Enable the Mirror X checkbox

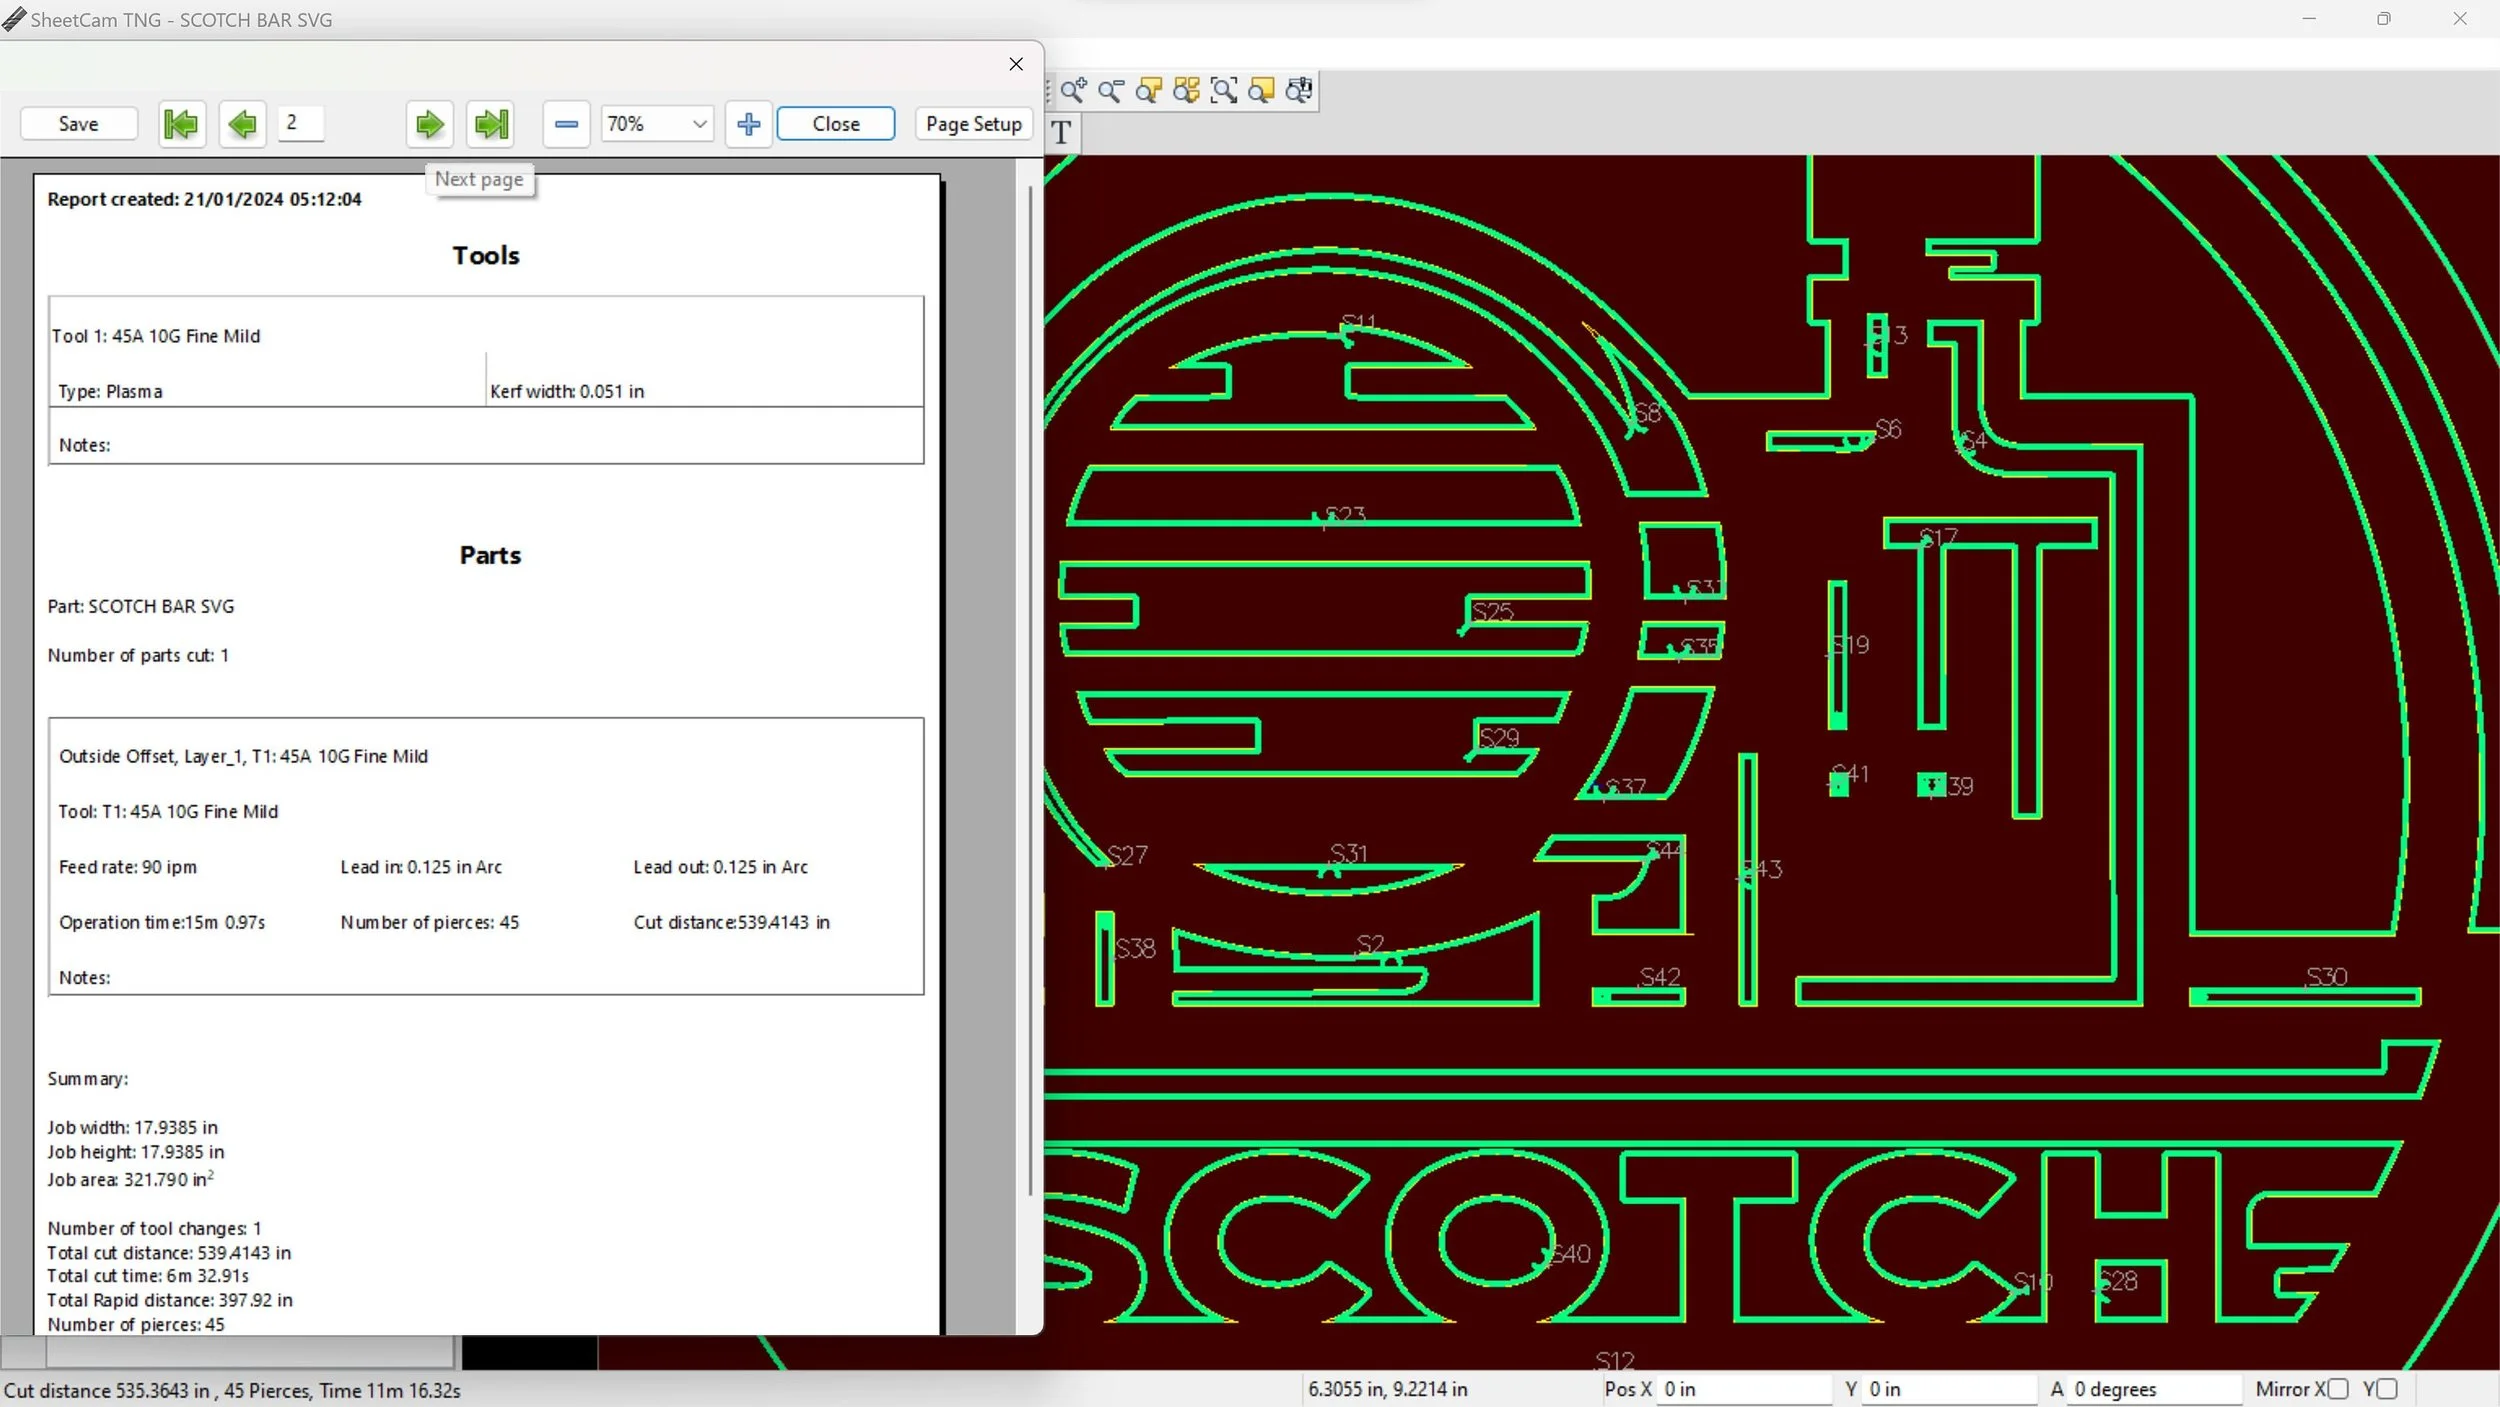pyautogui.click(x=2338, y=1389)
